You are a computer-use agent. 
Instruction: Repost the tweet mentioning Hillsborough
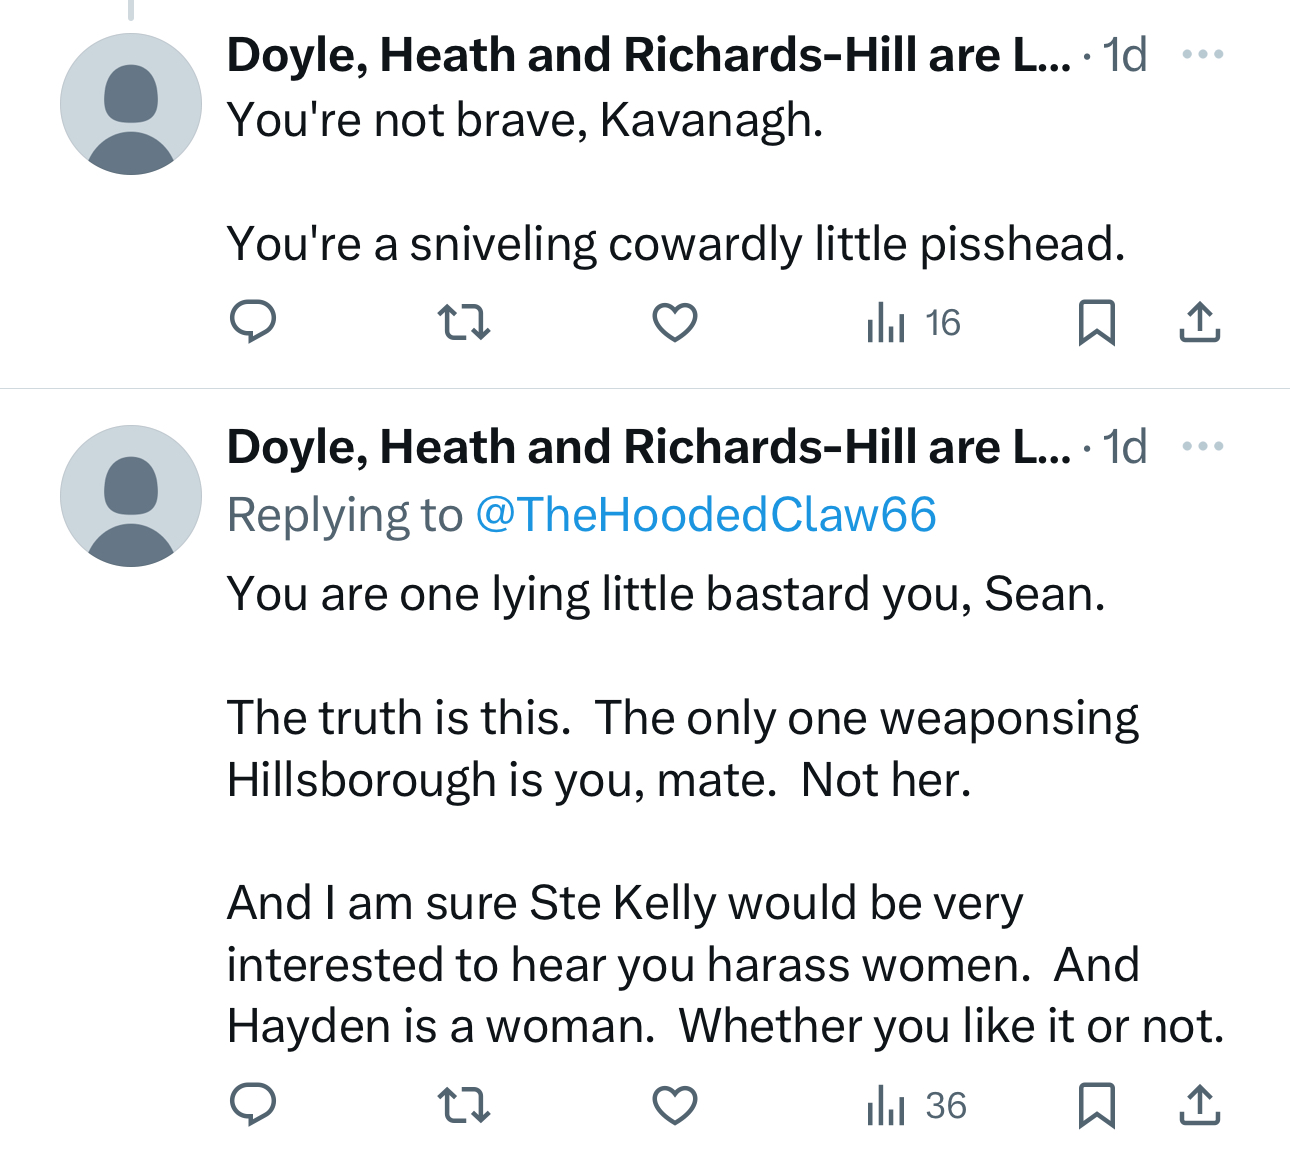[x=465, y=1105]
